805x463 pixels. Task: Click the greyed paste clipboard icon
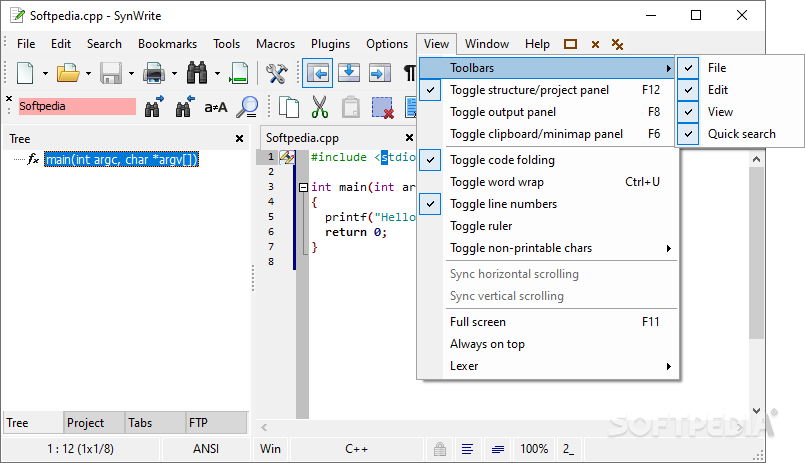[351, 107]
